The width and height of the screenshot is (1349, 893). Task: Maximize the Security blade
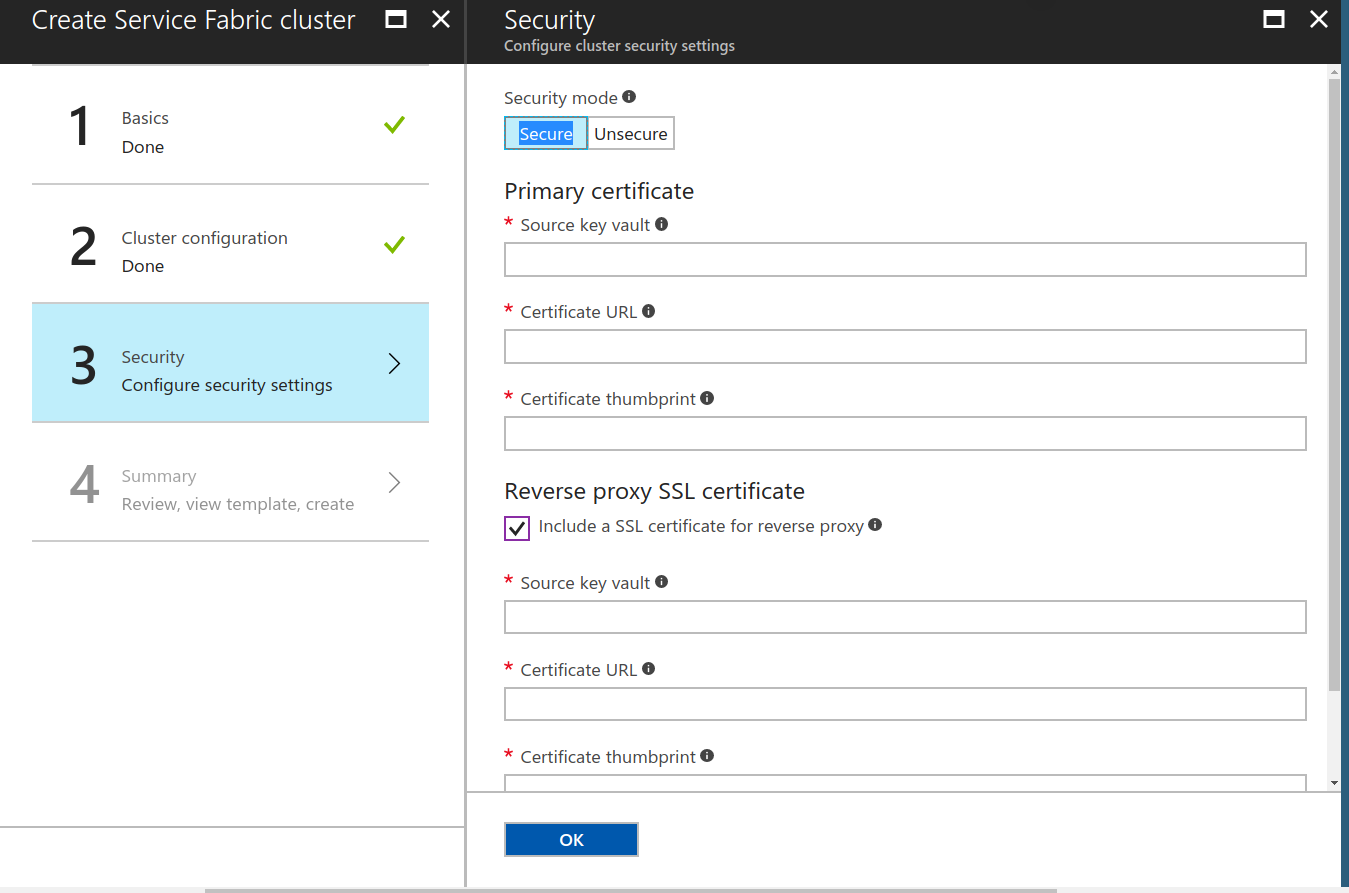(x=1274, y=19)
